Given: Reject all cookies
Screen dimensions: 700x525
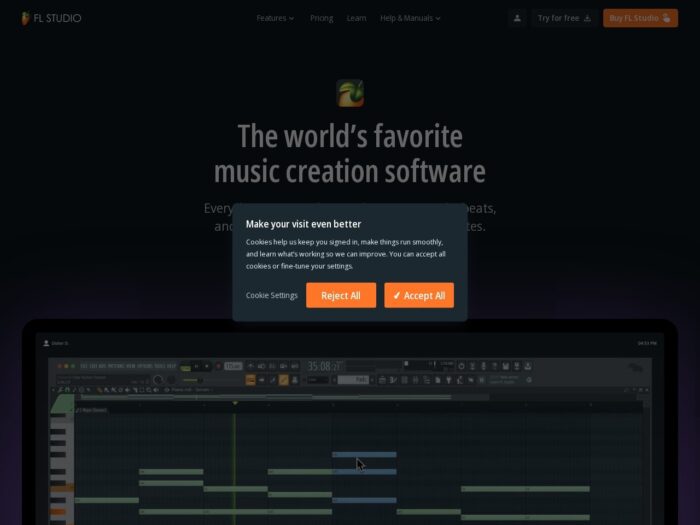Looking at the screenshot, I should [x=341, y=295].
